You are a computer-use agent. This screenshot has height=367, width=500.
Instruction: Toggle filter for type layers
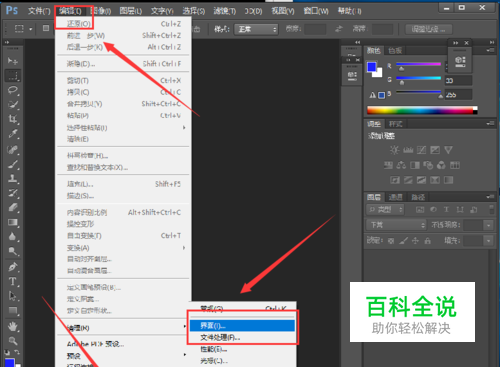(x=446, y=209)
